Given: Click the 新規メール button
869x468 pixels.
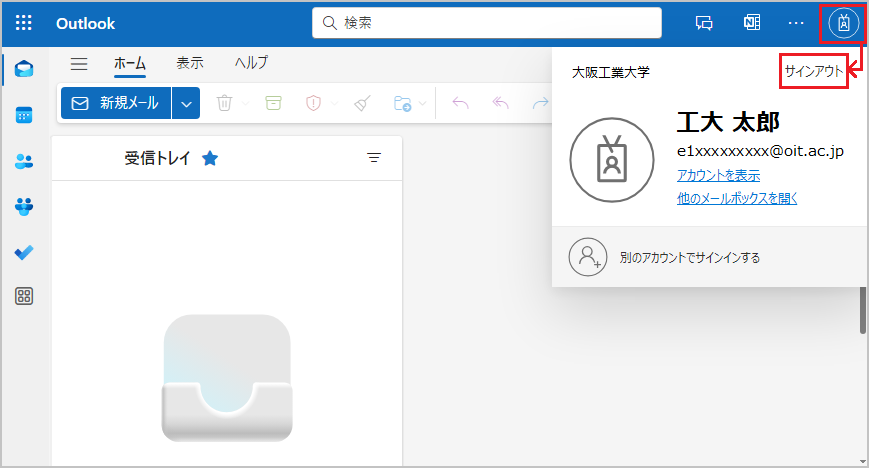Looking at the screenshot, I should [116, 103].
